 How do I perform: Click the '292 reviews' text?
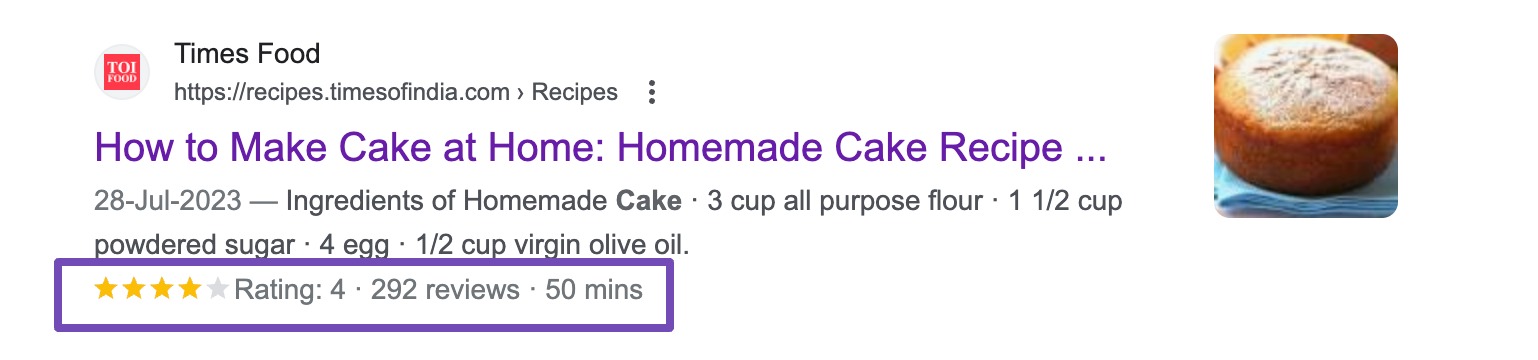click(x=445, y=290)
